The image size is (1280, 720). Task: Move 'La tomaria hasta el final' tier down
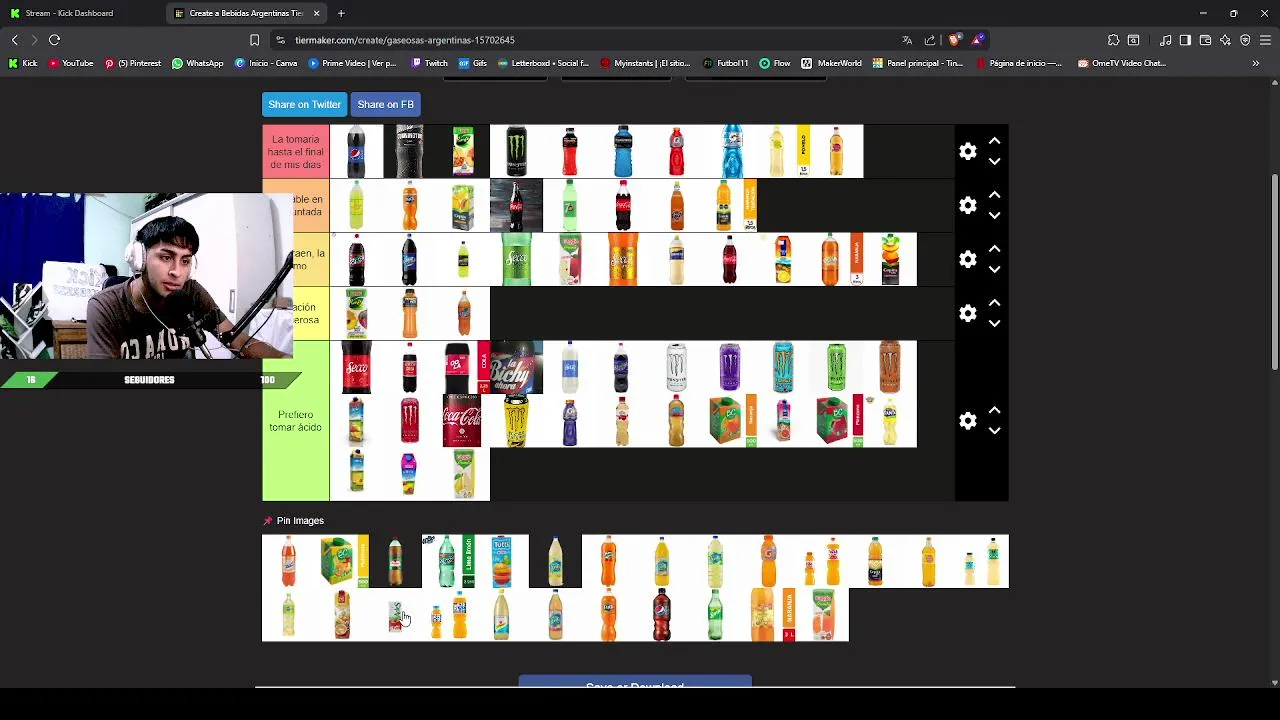pos(994,161)
